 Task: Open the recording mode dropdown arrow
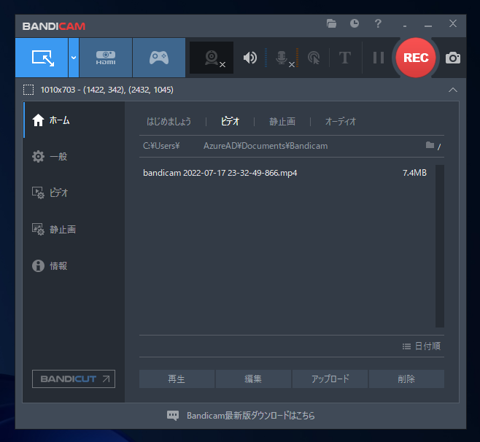click(74, 57)
